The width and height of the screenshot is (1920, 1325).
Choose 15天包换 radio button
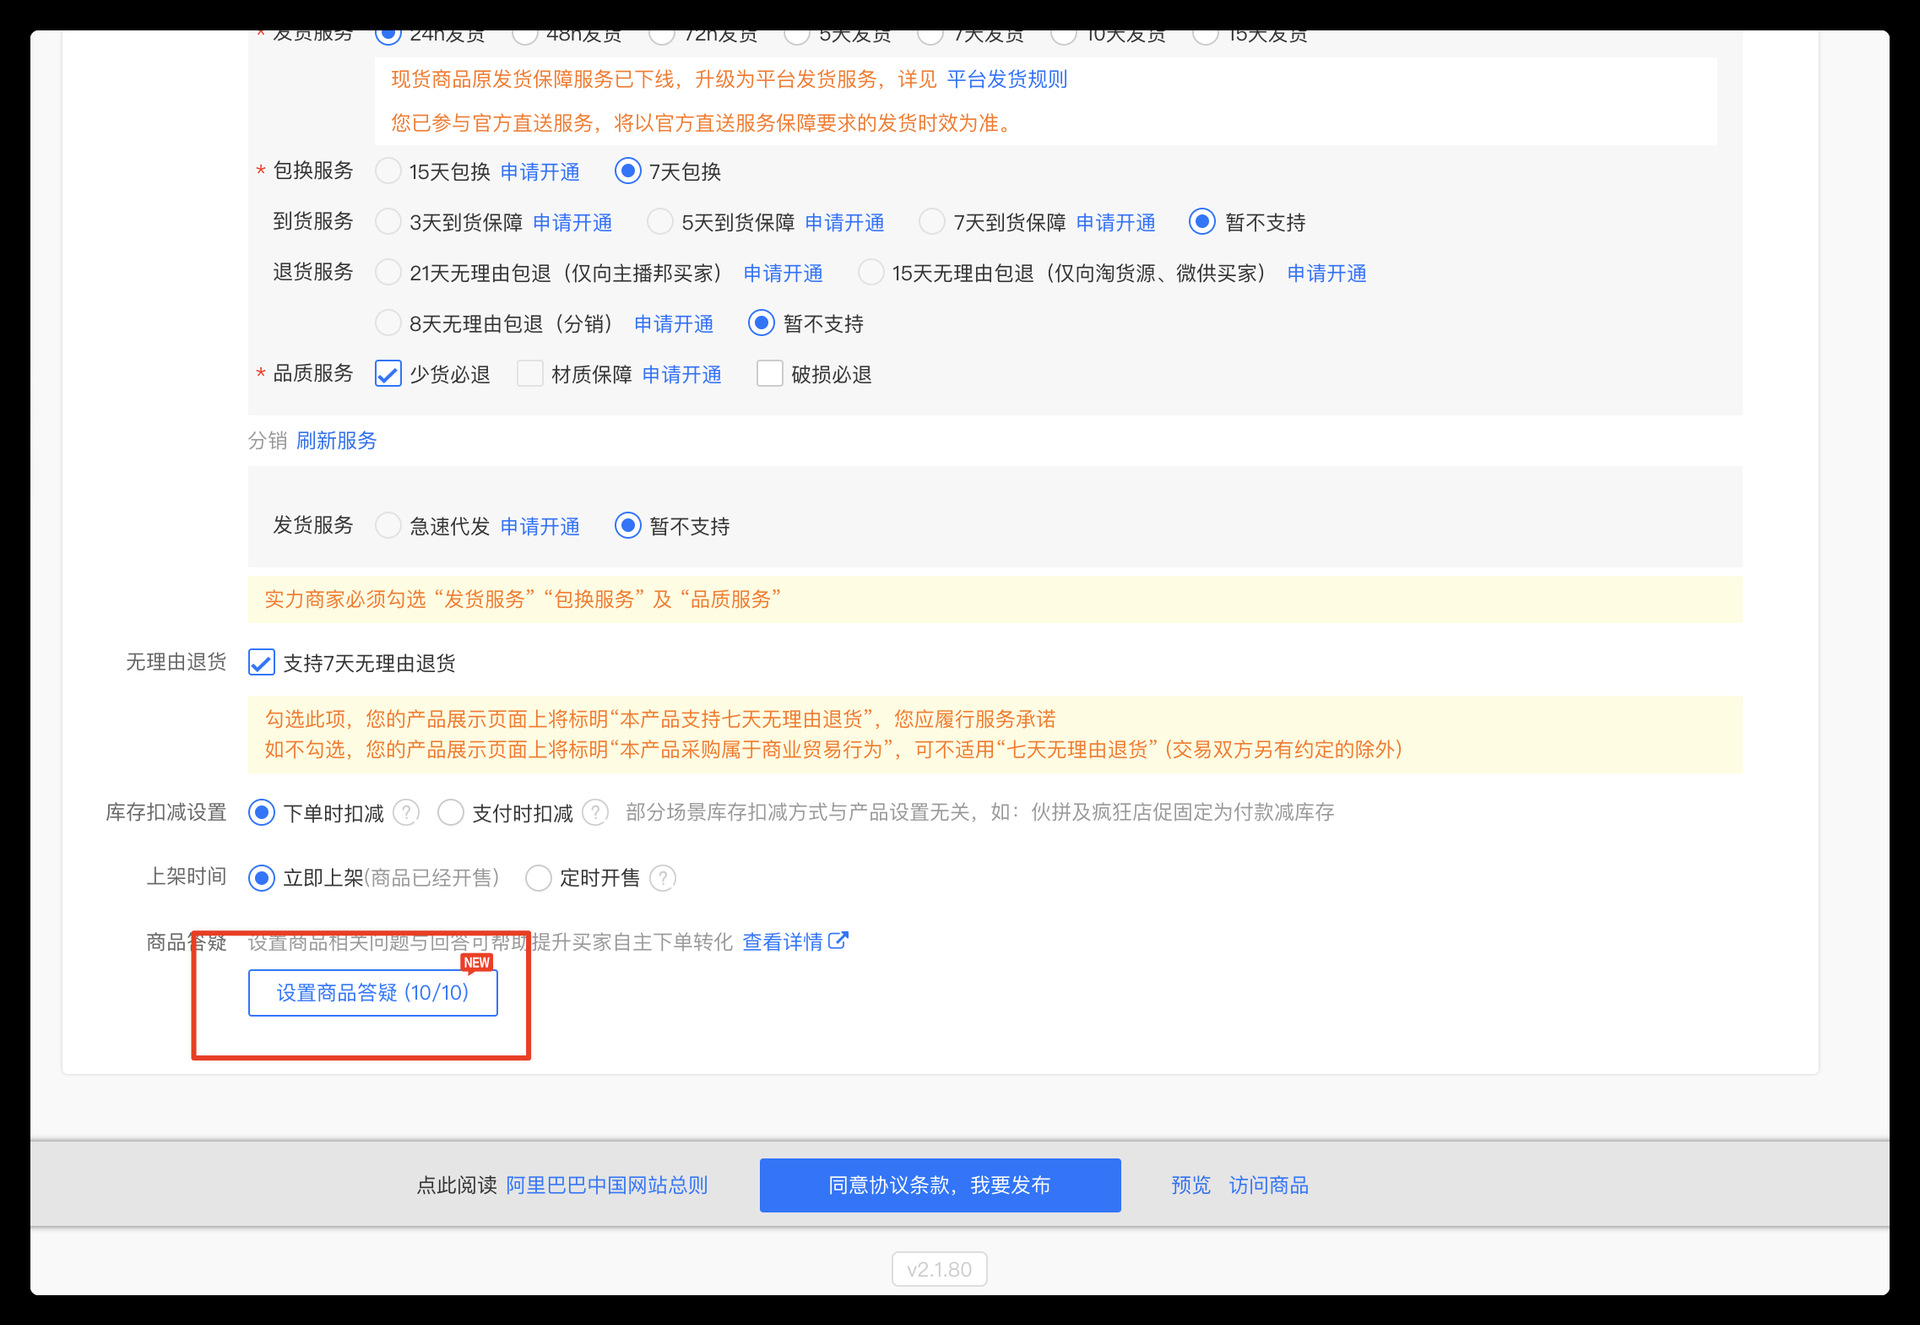(x=388, y=171)
